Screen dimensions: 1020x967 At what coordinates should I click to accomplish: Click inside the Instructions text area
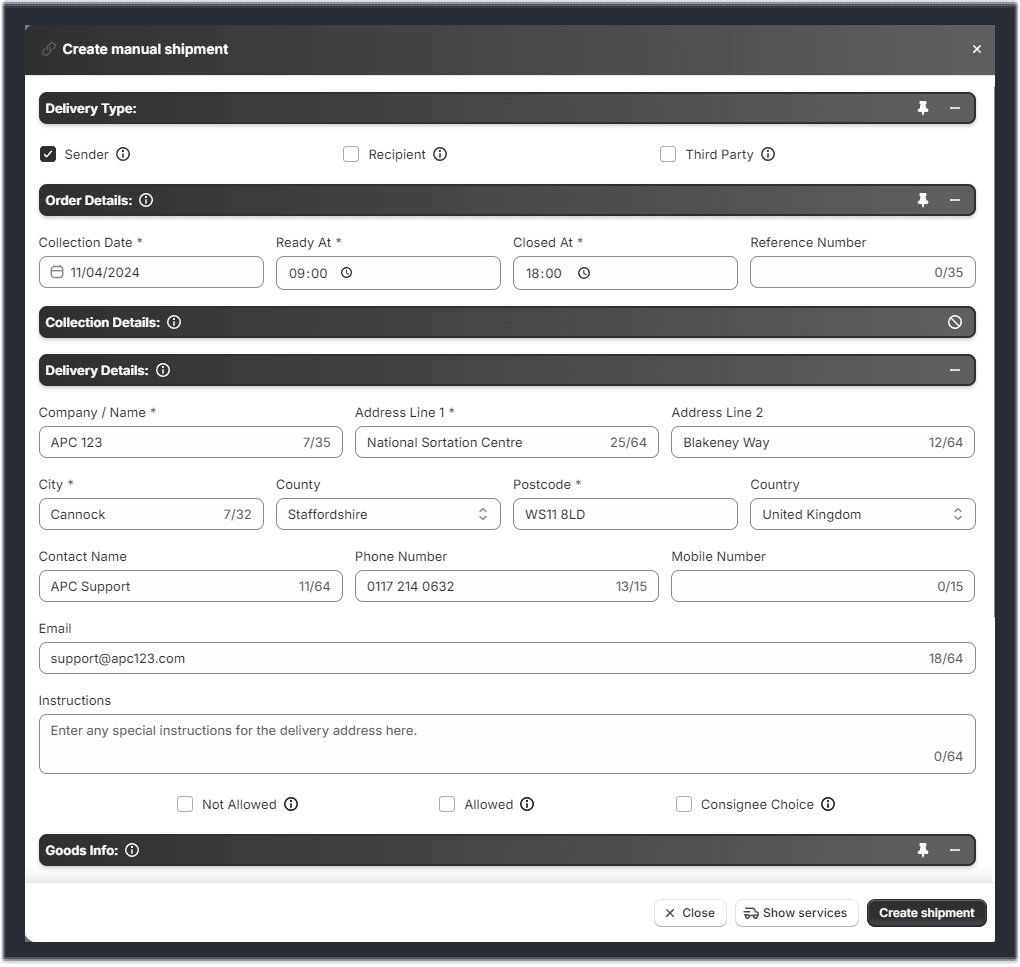(507, 740)
